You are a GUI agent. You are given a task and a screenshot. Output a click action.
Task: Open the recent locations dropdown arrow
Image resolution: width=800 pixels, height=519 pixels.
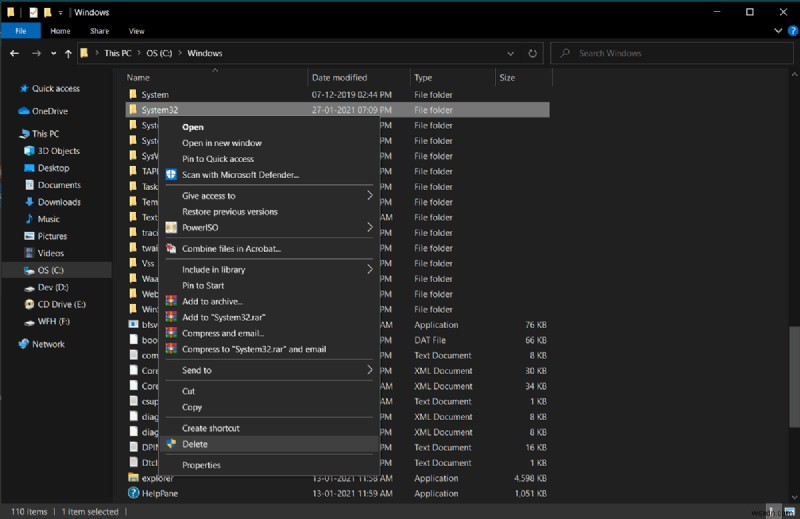pyautogui.click(x=53, y=53)
